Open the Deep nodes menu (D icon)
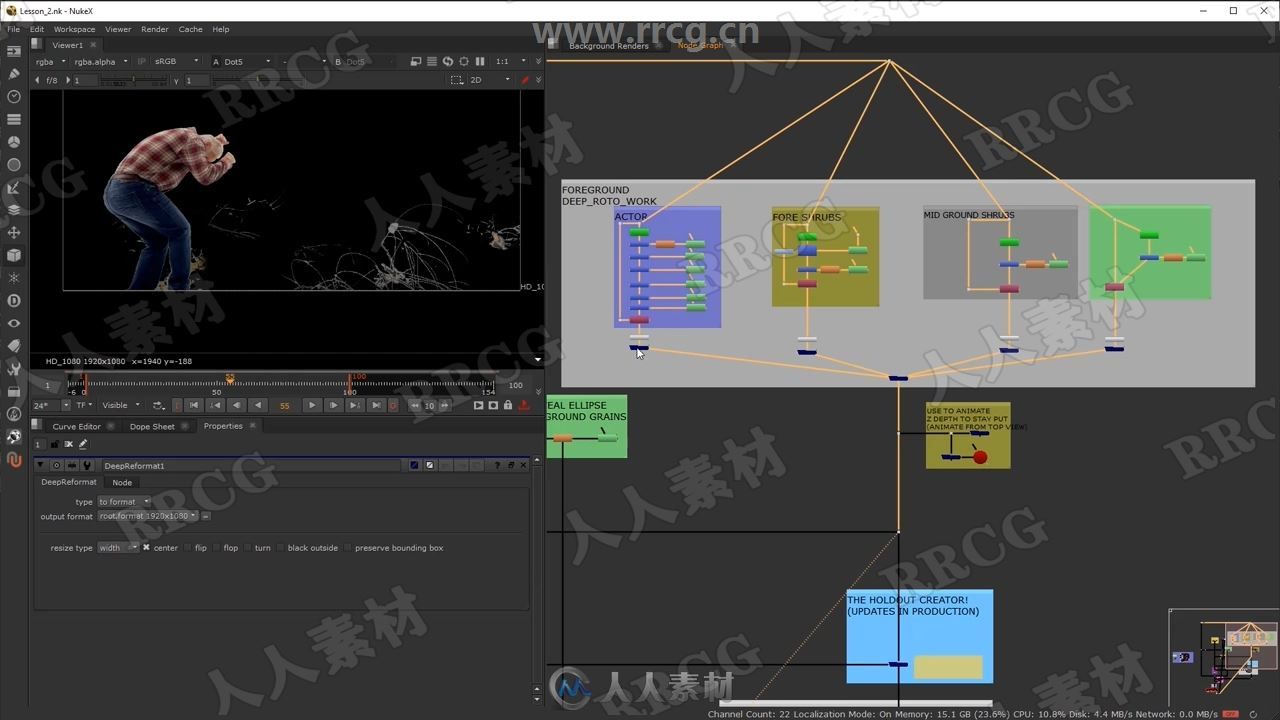This screenshot has height=720, width=1280. pos(14,301)
